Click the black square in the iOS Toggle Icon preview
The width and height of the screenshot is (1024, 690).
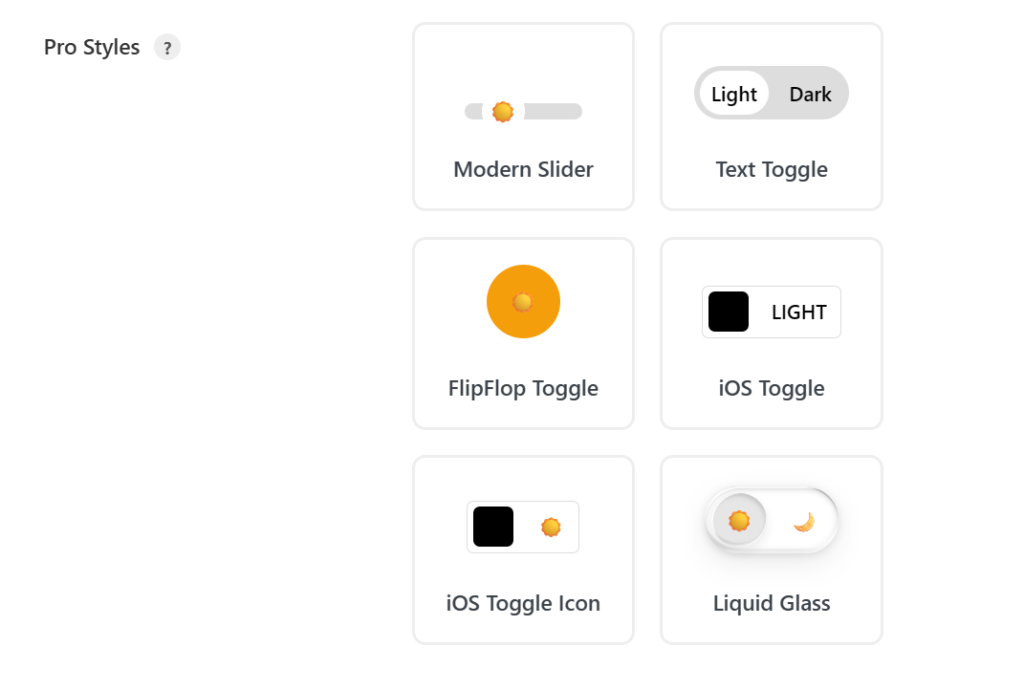[x=492, y=527]
